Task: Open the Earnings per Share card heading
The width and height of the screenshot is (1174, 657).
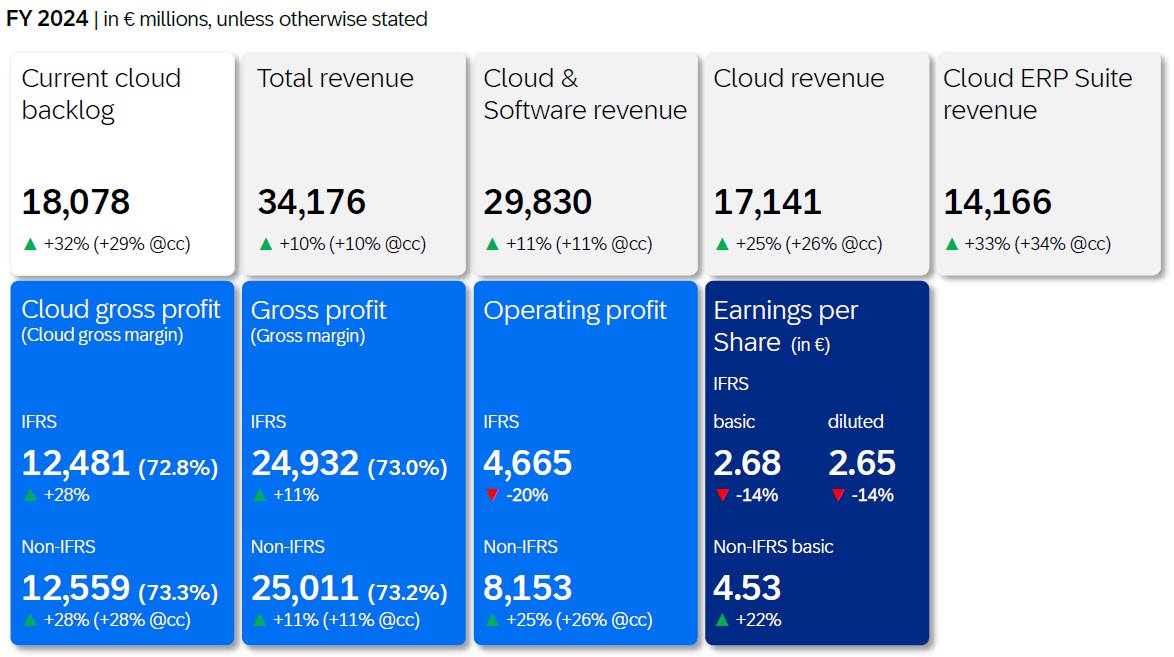Action: [785, 326]
